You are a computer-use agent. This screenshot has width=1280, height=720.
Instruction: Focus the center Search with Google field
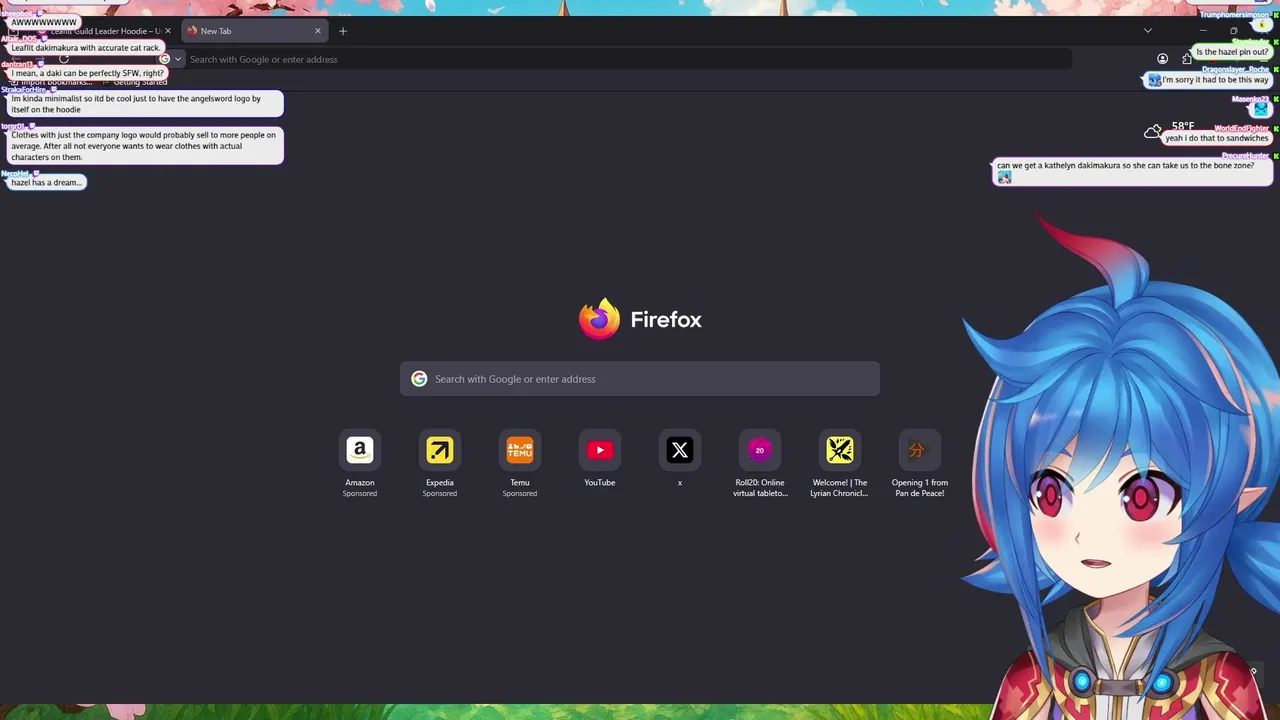click(x=640, y=379)
